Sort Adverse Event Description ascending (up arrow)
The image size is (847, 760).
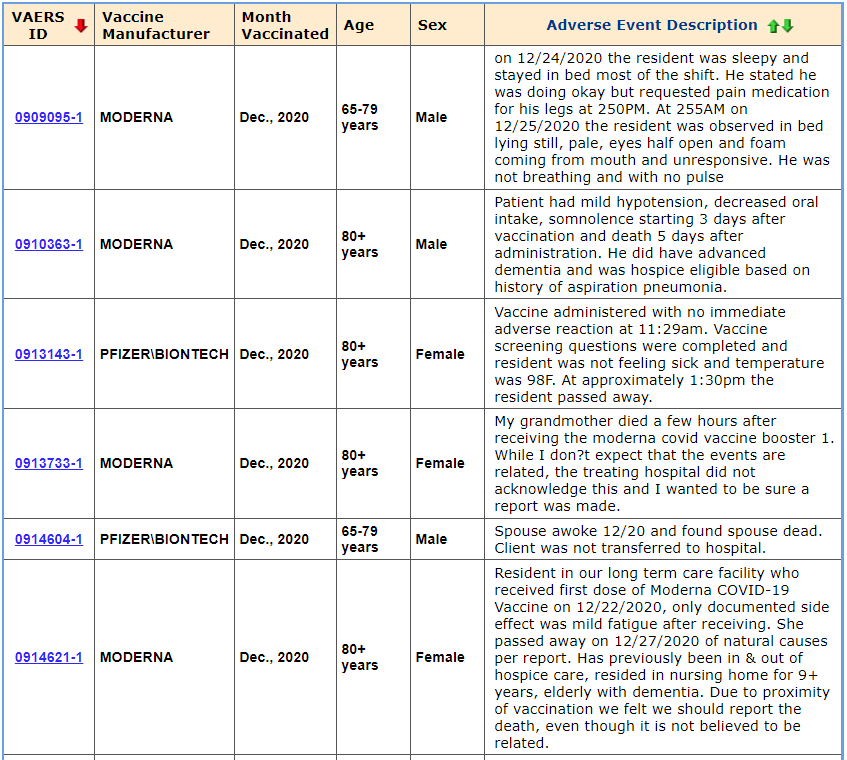(x=774, y=25)
